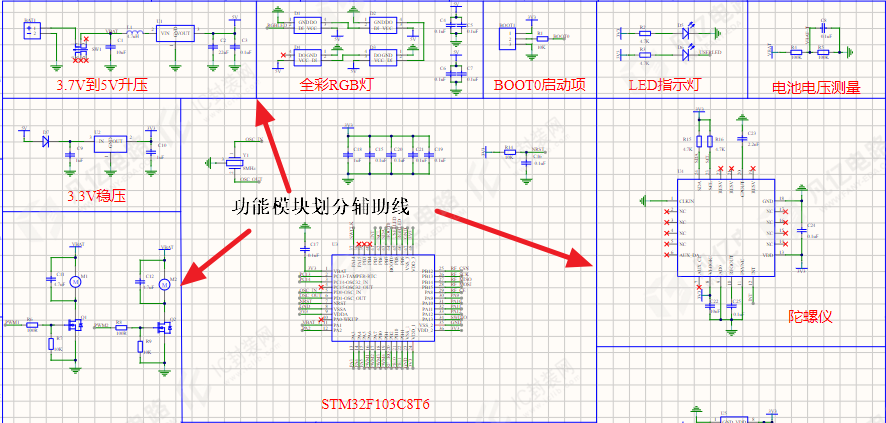Viewport: 886px width, 423px height.
Task: Select resistor R4 in battery measurement divider
Action: pyautogui.click(x=796, y=52)
